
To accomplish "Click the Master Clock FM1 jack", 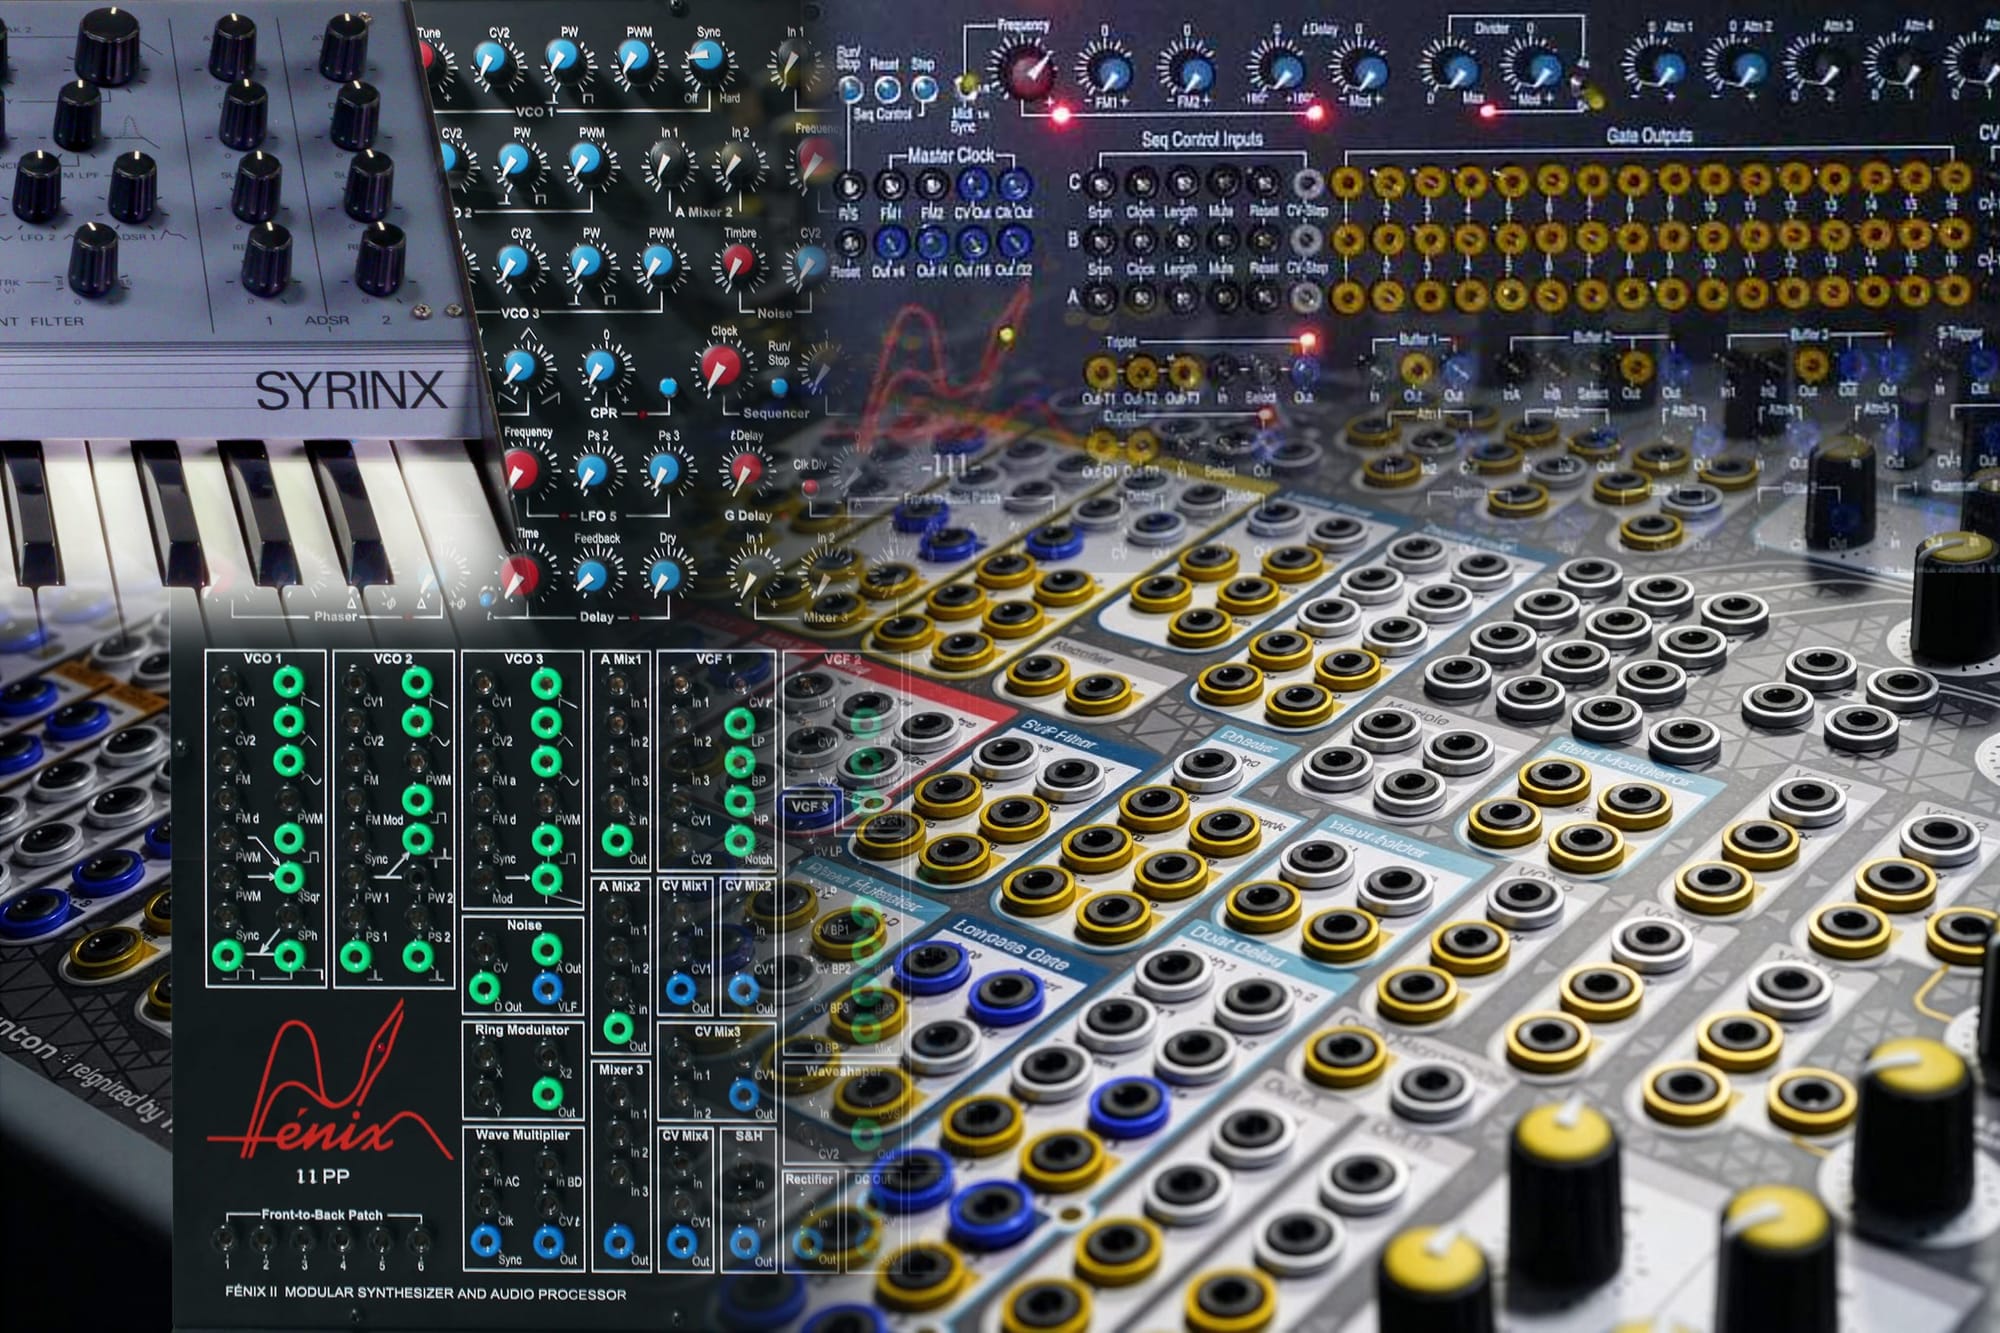I will pyautogui.click(x=893, y=187).
